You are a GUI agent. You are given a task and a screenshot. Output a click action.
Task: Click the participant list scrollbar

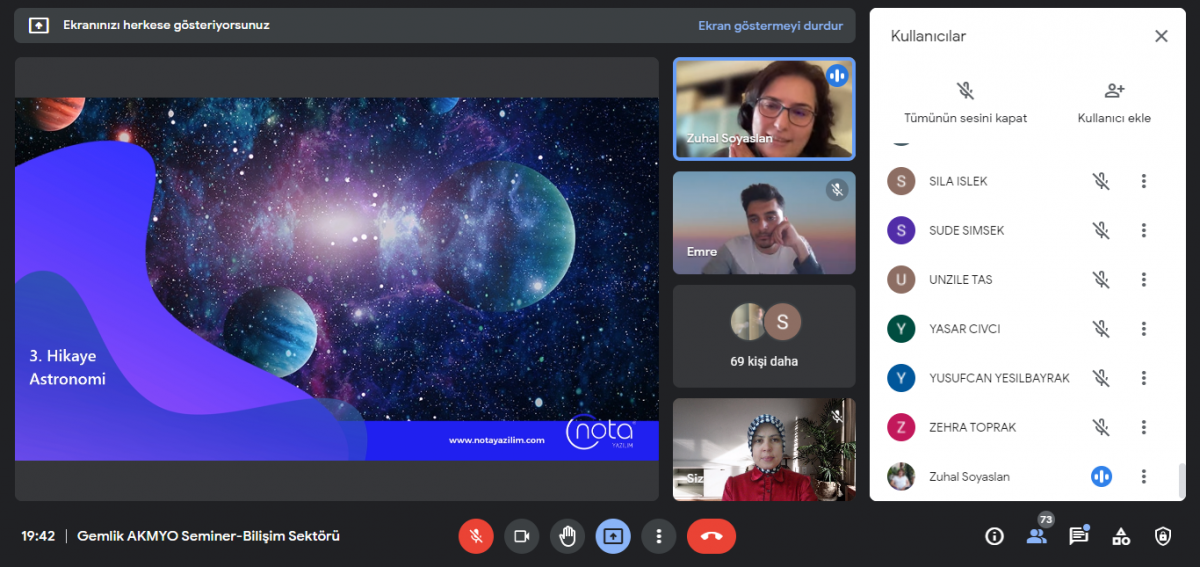pyautogui.click(x=1181, y=481)
